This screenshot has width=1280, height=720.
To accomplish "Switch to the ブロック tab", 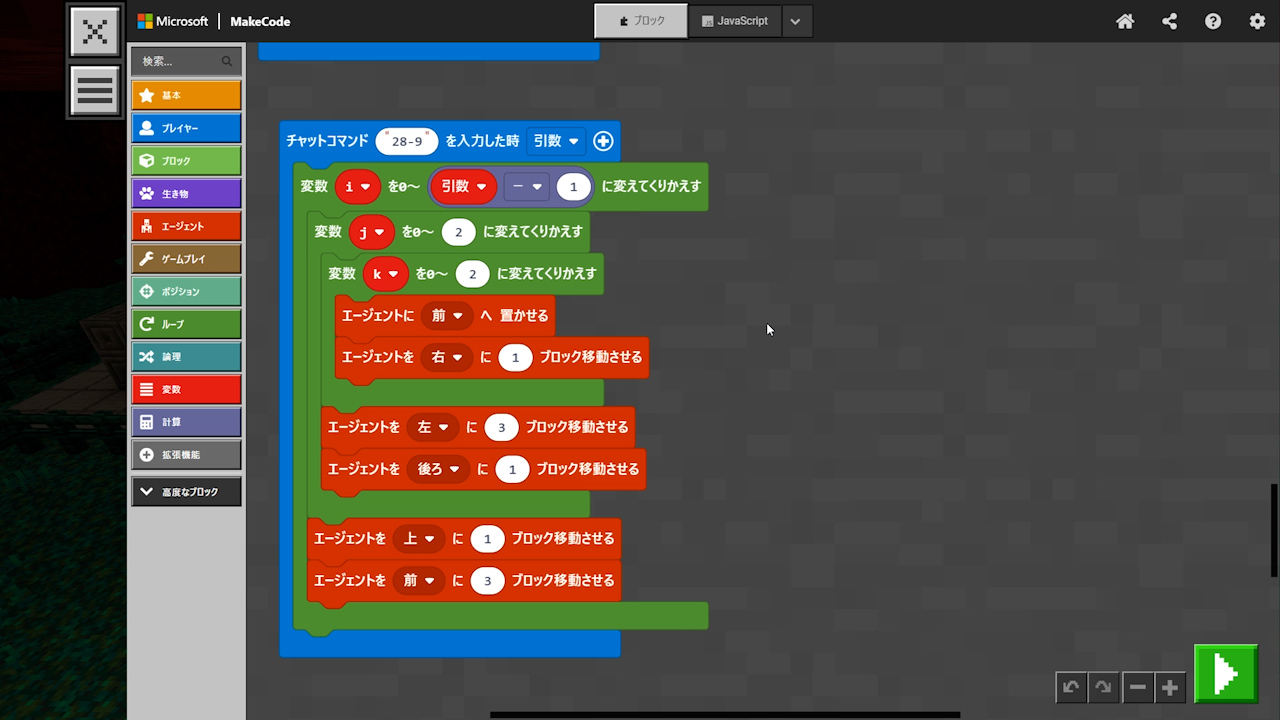I will click(641, 21).
